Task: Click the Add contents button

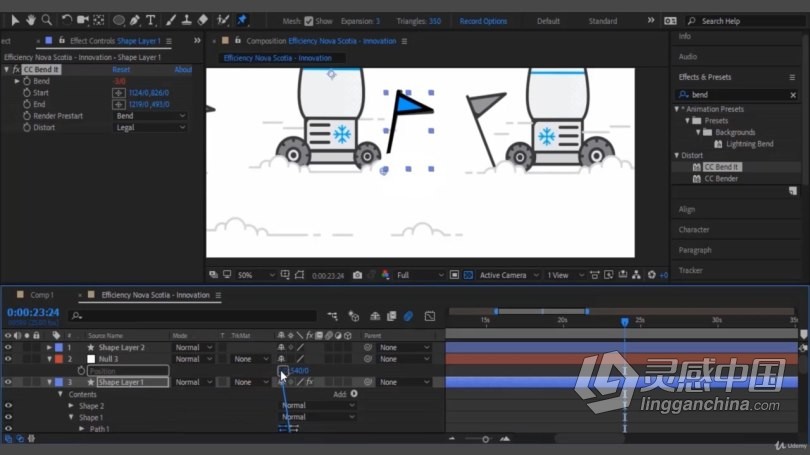Action: pyautogui.click(x=354, y=394)
